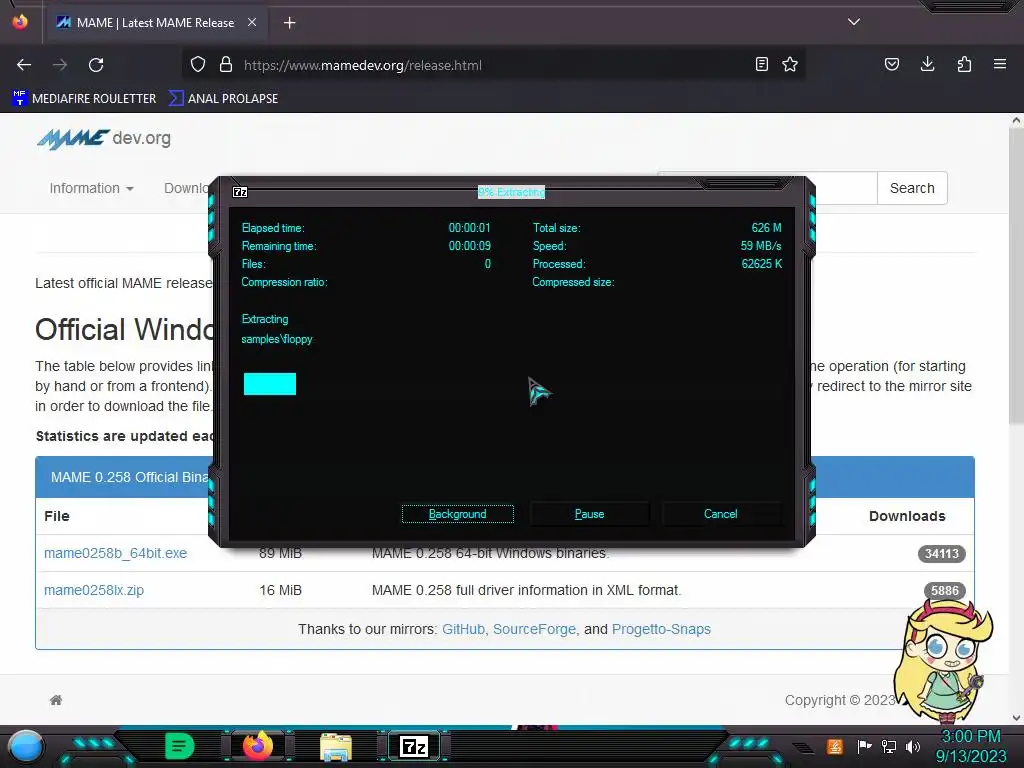Click the Firefox back arrow

[24, 65]
